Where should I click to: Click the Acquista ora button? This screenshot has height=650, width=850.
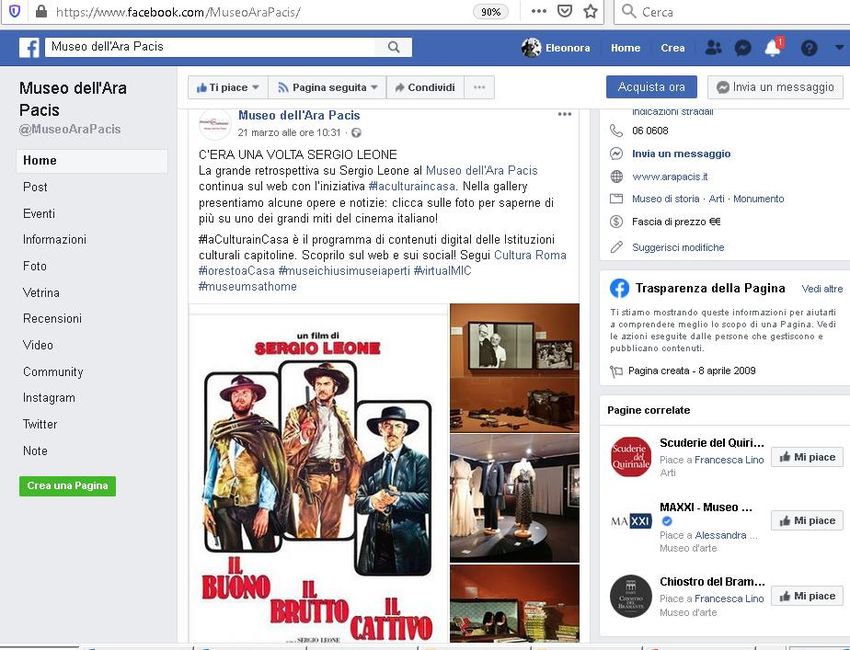coord(651,87)
